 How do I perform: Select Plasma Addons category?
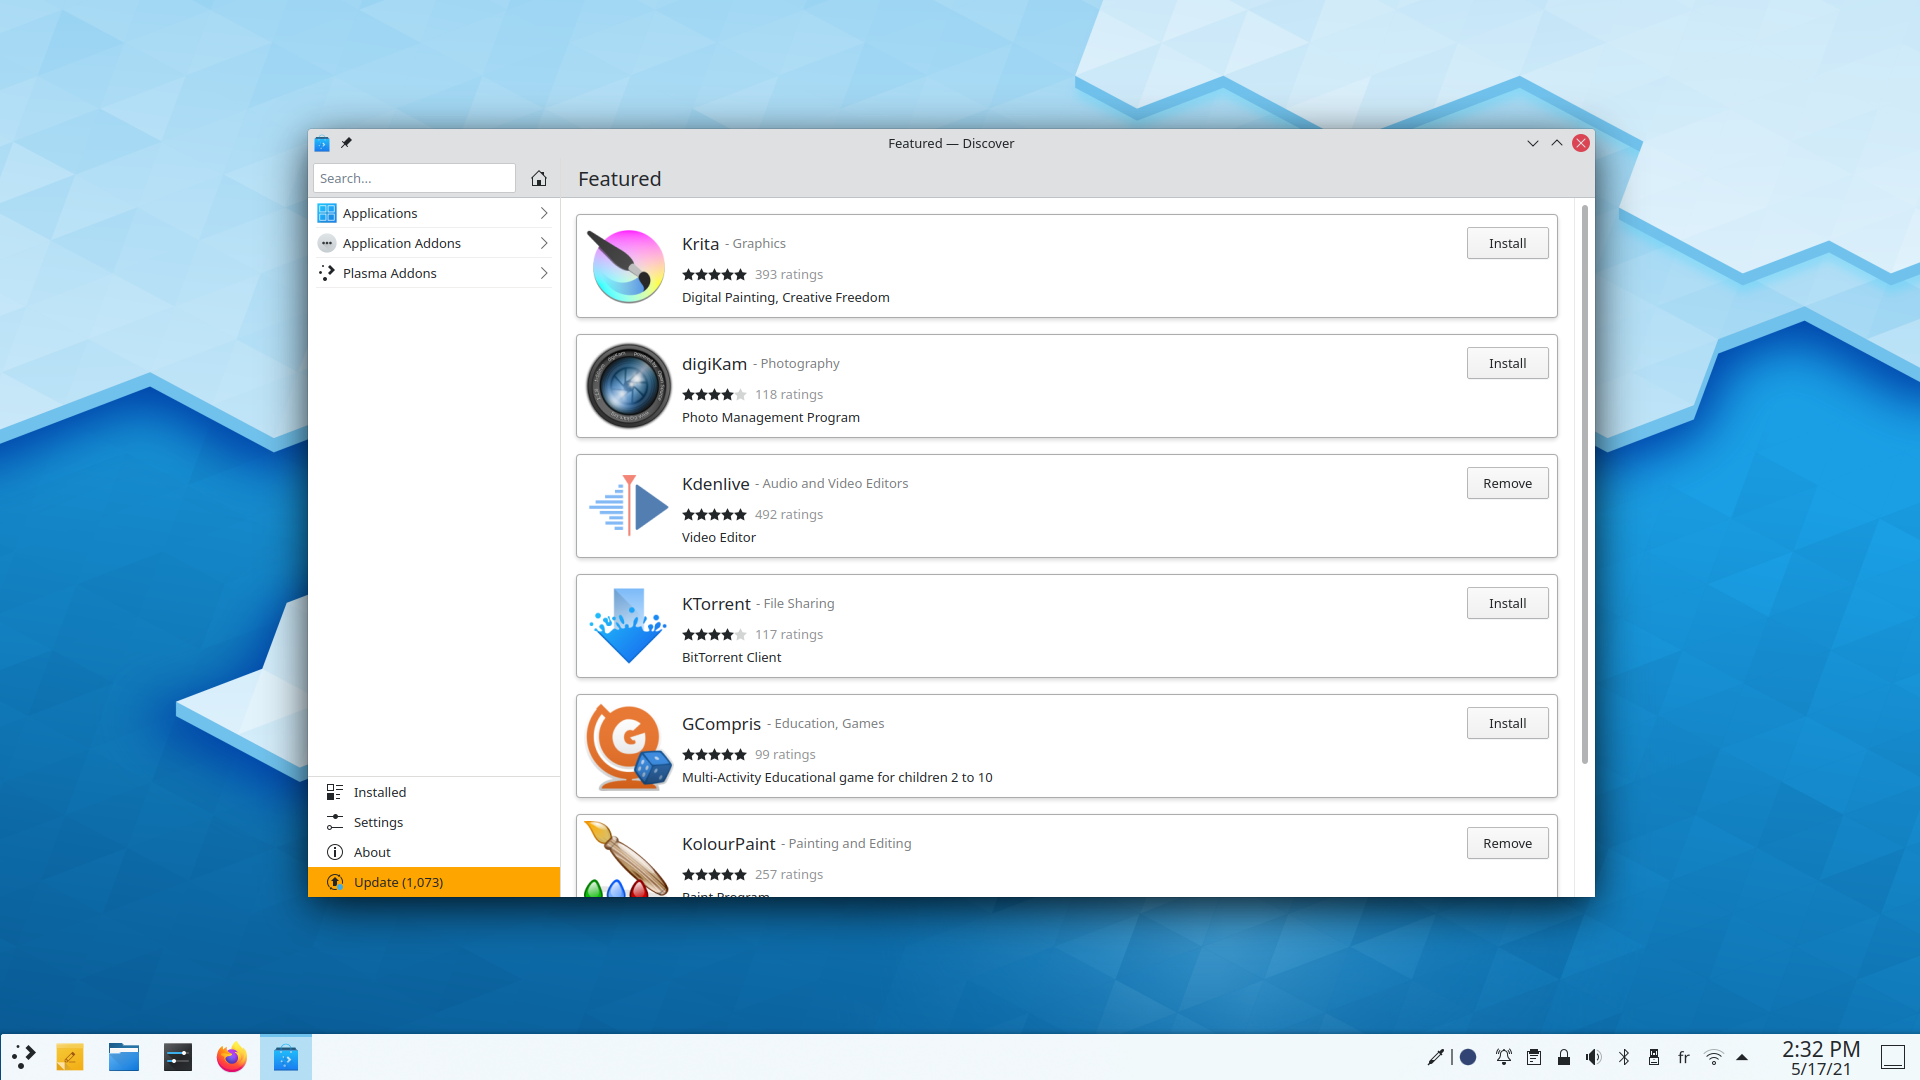434,273
